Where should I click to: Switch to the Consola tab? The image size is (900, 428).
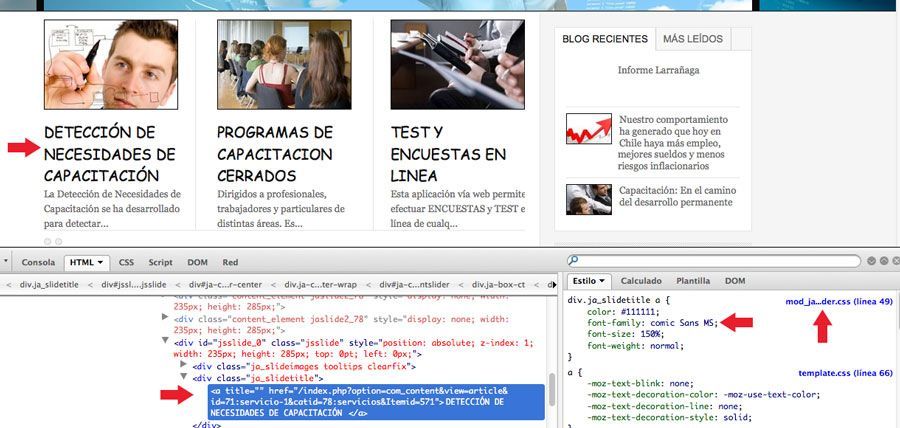(x=38, y=262)
